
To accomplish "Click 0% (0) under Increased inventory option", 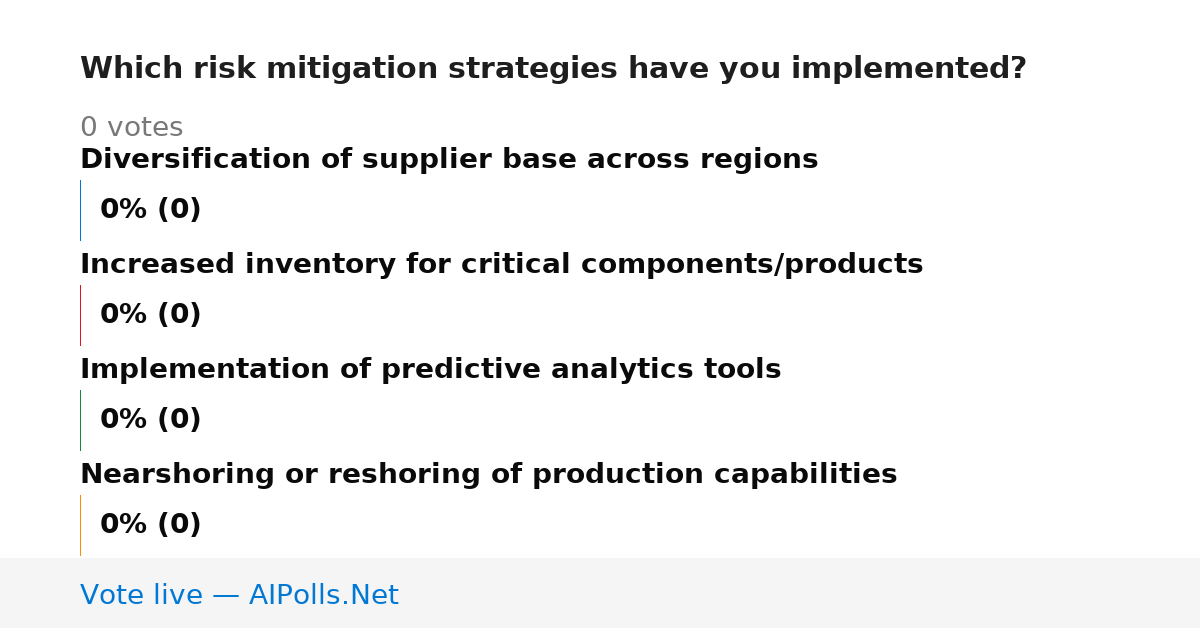I will click(150, 315).
